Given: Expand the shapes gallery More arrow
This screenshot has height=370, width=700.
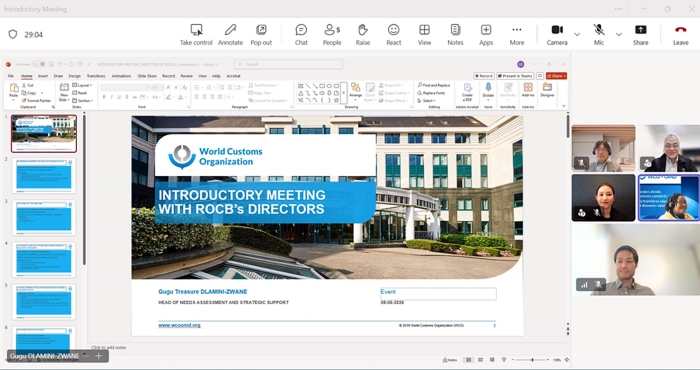Looking at the screenshot, I should click(x=344, y=93).
